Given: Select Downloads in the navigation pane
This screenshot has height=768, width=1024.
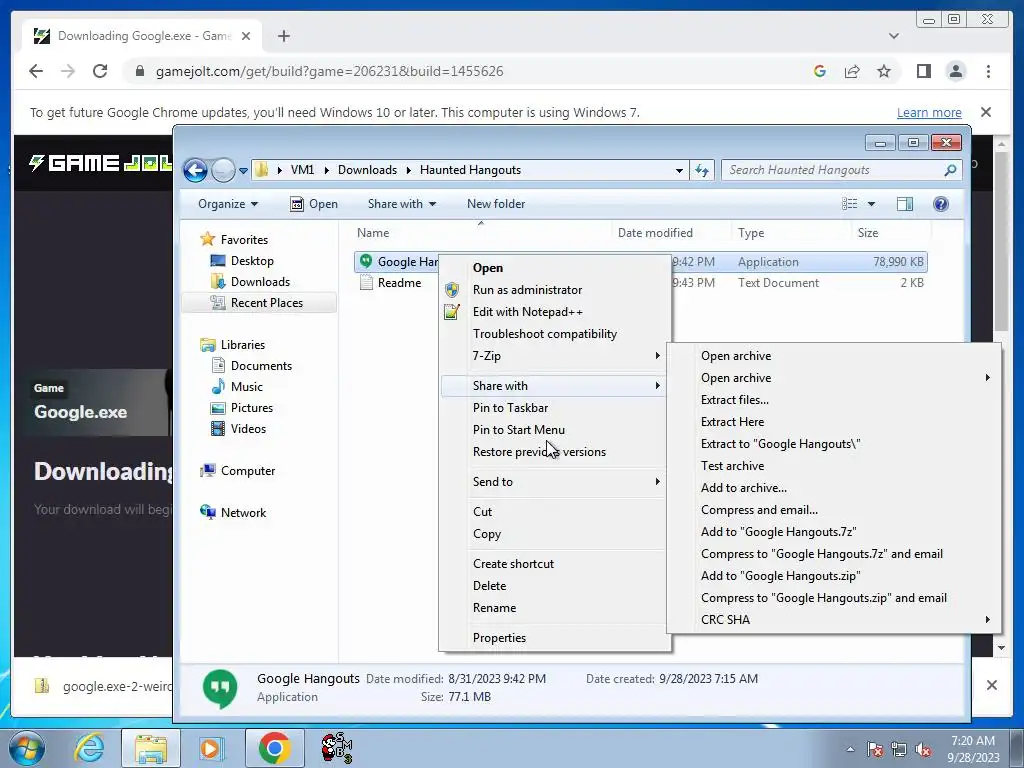Looking at the screenshot, I should pyautogui.click(x=250, y=281).
